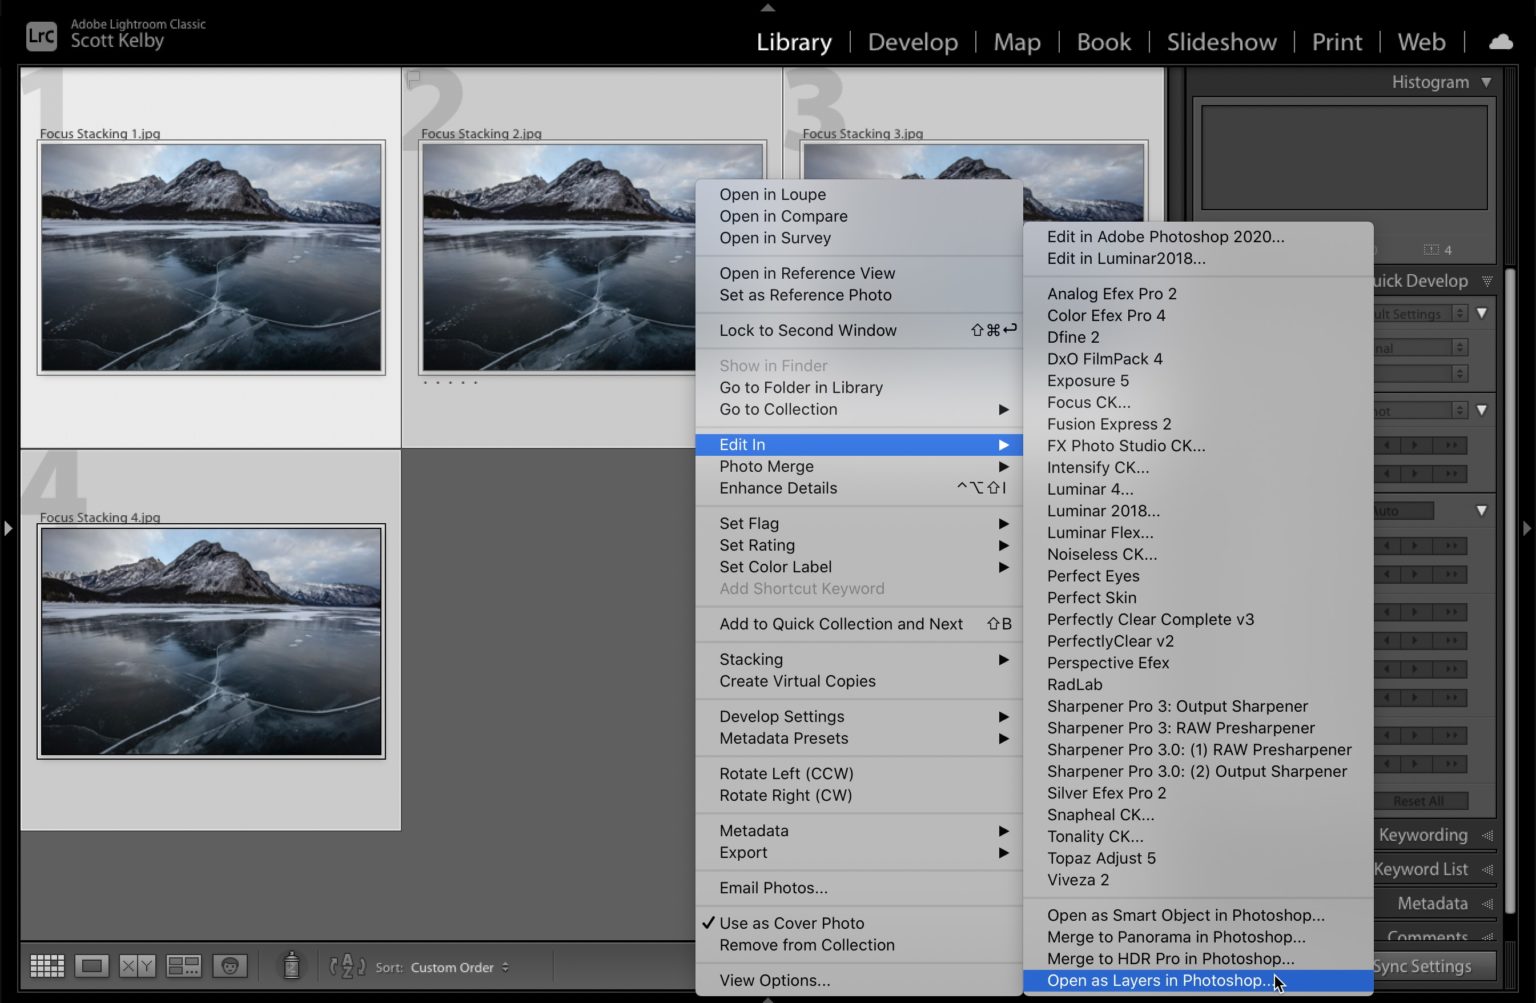Viewport: 1536px width, 1003px height.
Task: Collapse the Histogram panel with its triangle
Action: tap(1487, 82)
